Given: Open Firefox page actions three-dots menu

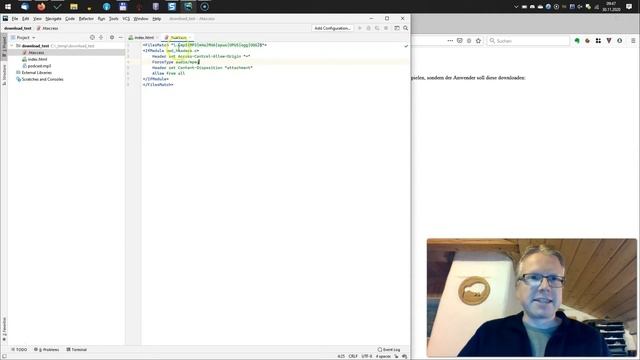Looking at the screenshot, I should (450, 41).
